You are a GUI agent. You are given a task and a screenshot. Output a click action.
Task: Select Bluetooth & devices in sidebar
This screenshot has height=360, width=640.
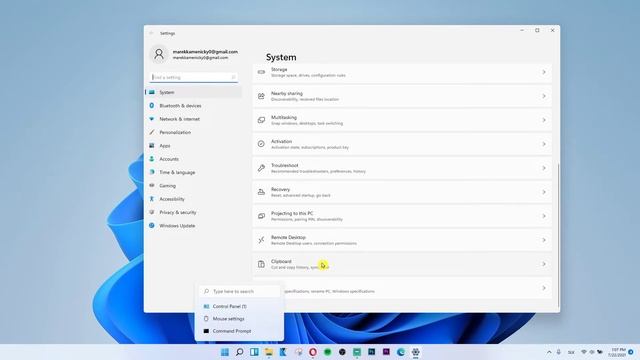(193, 106)
